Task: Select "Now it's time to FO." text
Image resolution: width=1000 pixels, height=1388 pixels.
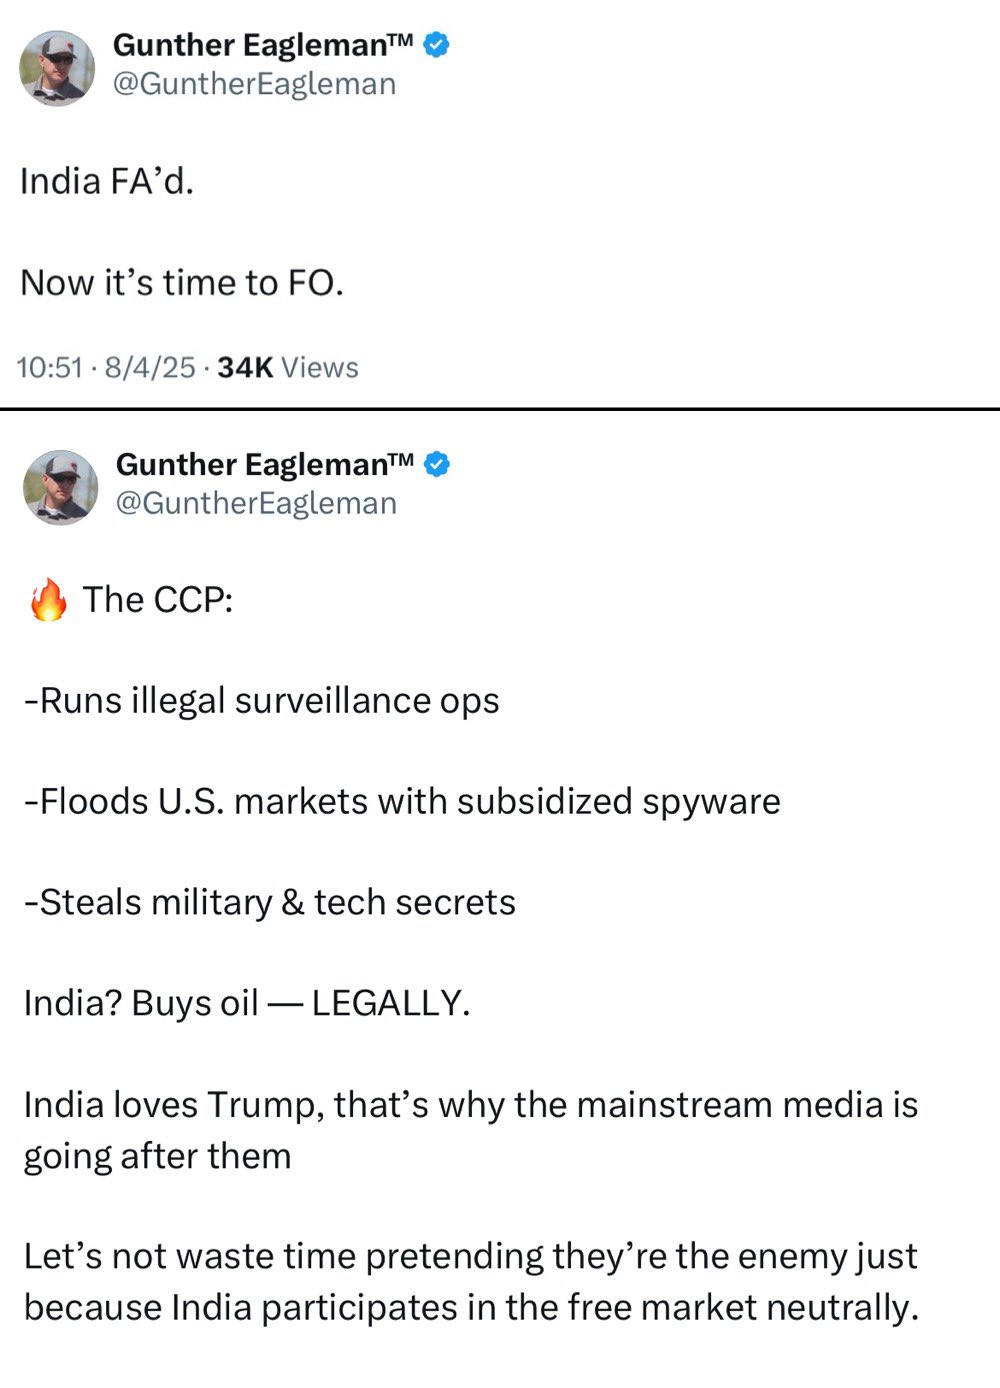Action: [182, 283]
